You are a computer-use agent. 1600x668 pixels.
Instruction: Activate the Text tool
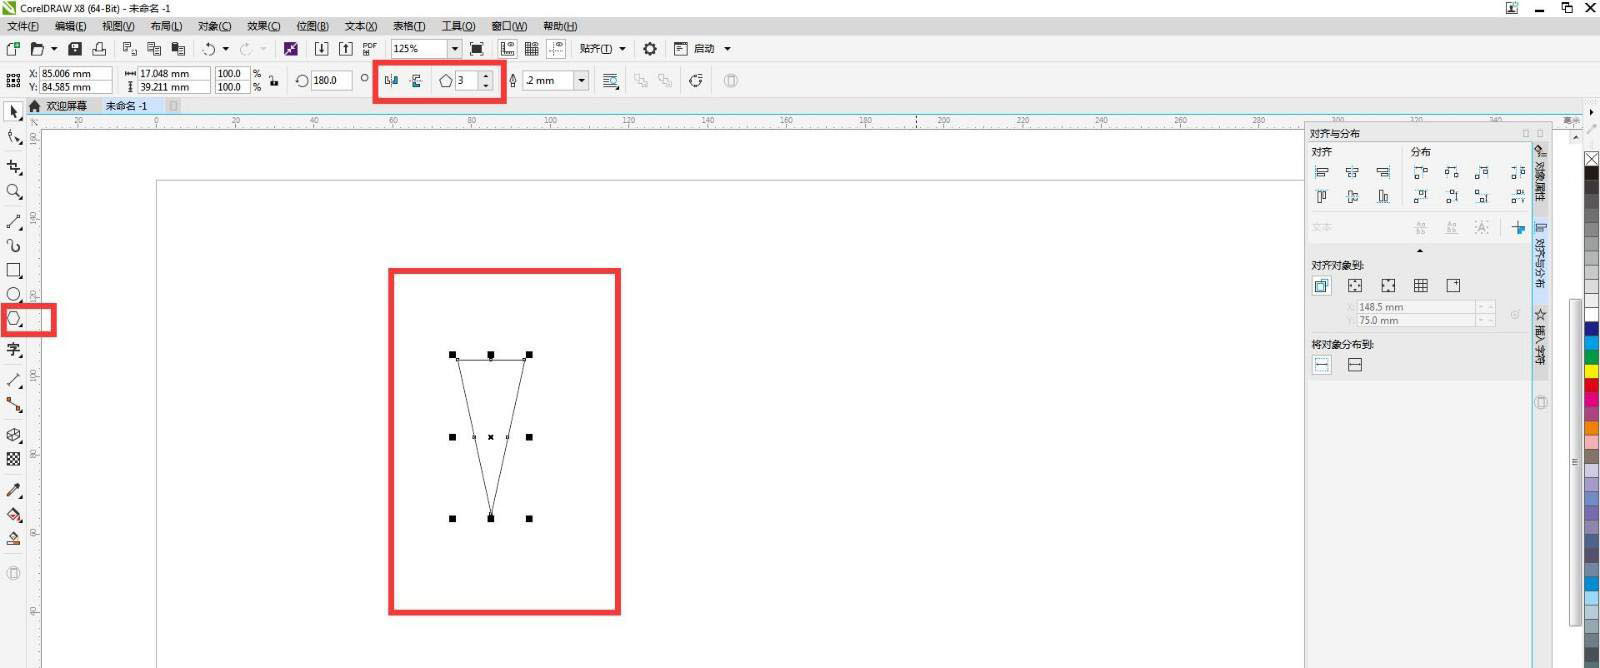tap(14, 349)
